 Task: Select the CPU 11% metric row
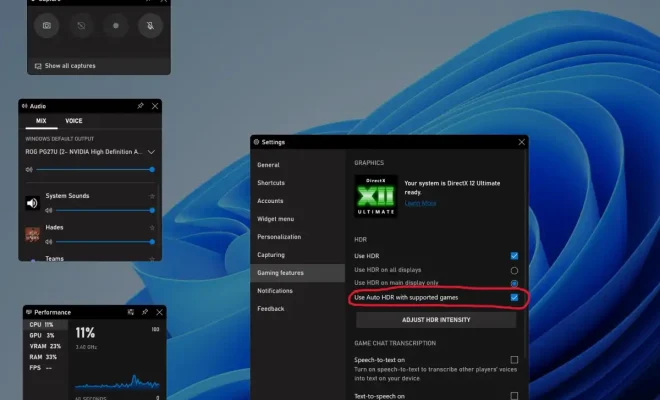[x=45, y=325]
